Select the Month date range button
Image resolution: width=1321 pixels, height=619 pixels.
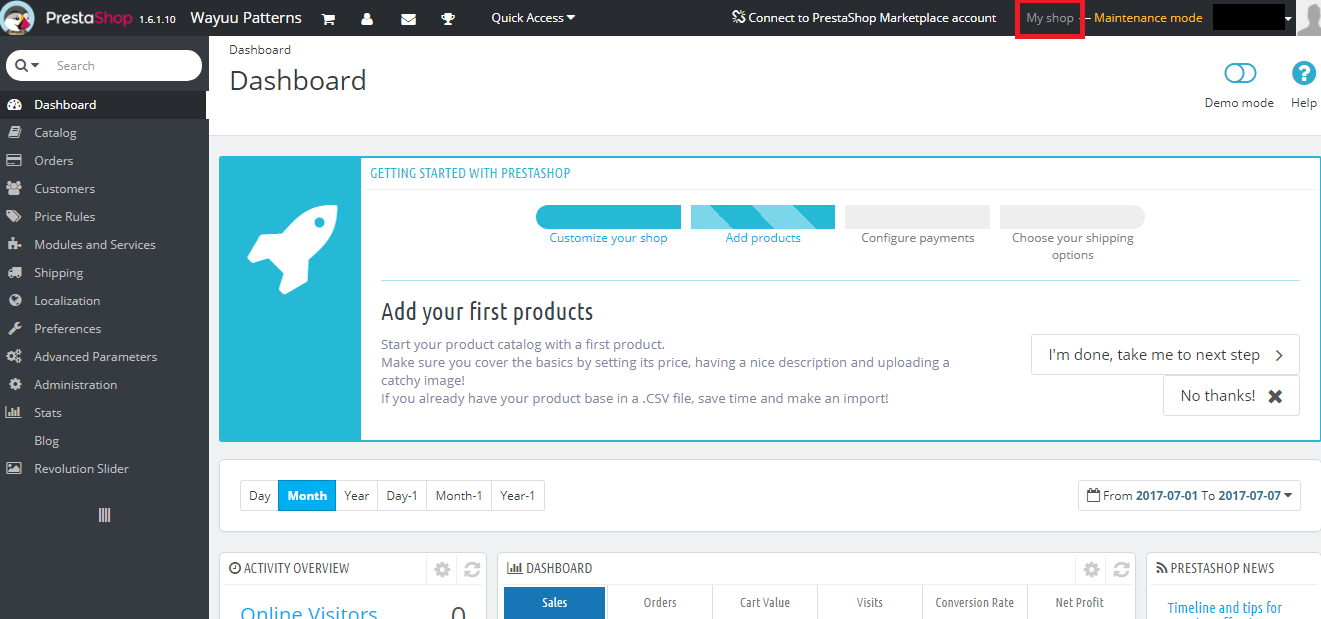(307, 496)
